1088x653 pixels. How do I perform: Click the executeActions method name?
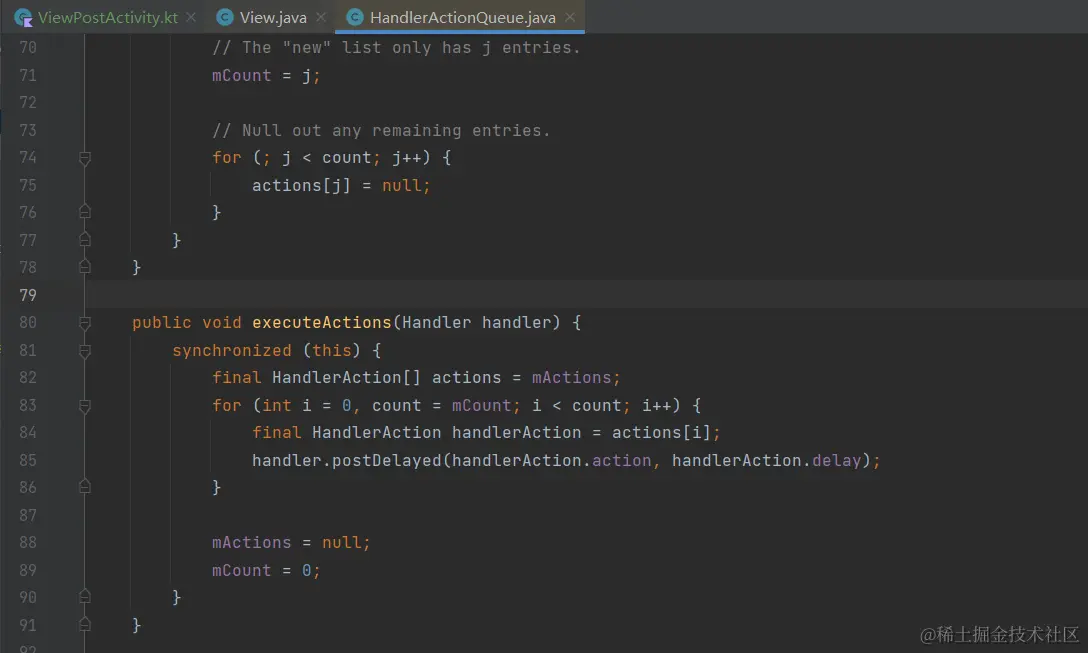pyautogui.click(x=322, y=323)
